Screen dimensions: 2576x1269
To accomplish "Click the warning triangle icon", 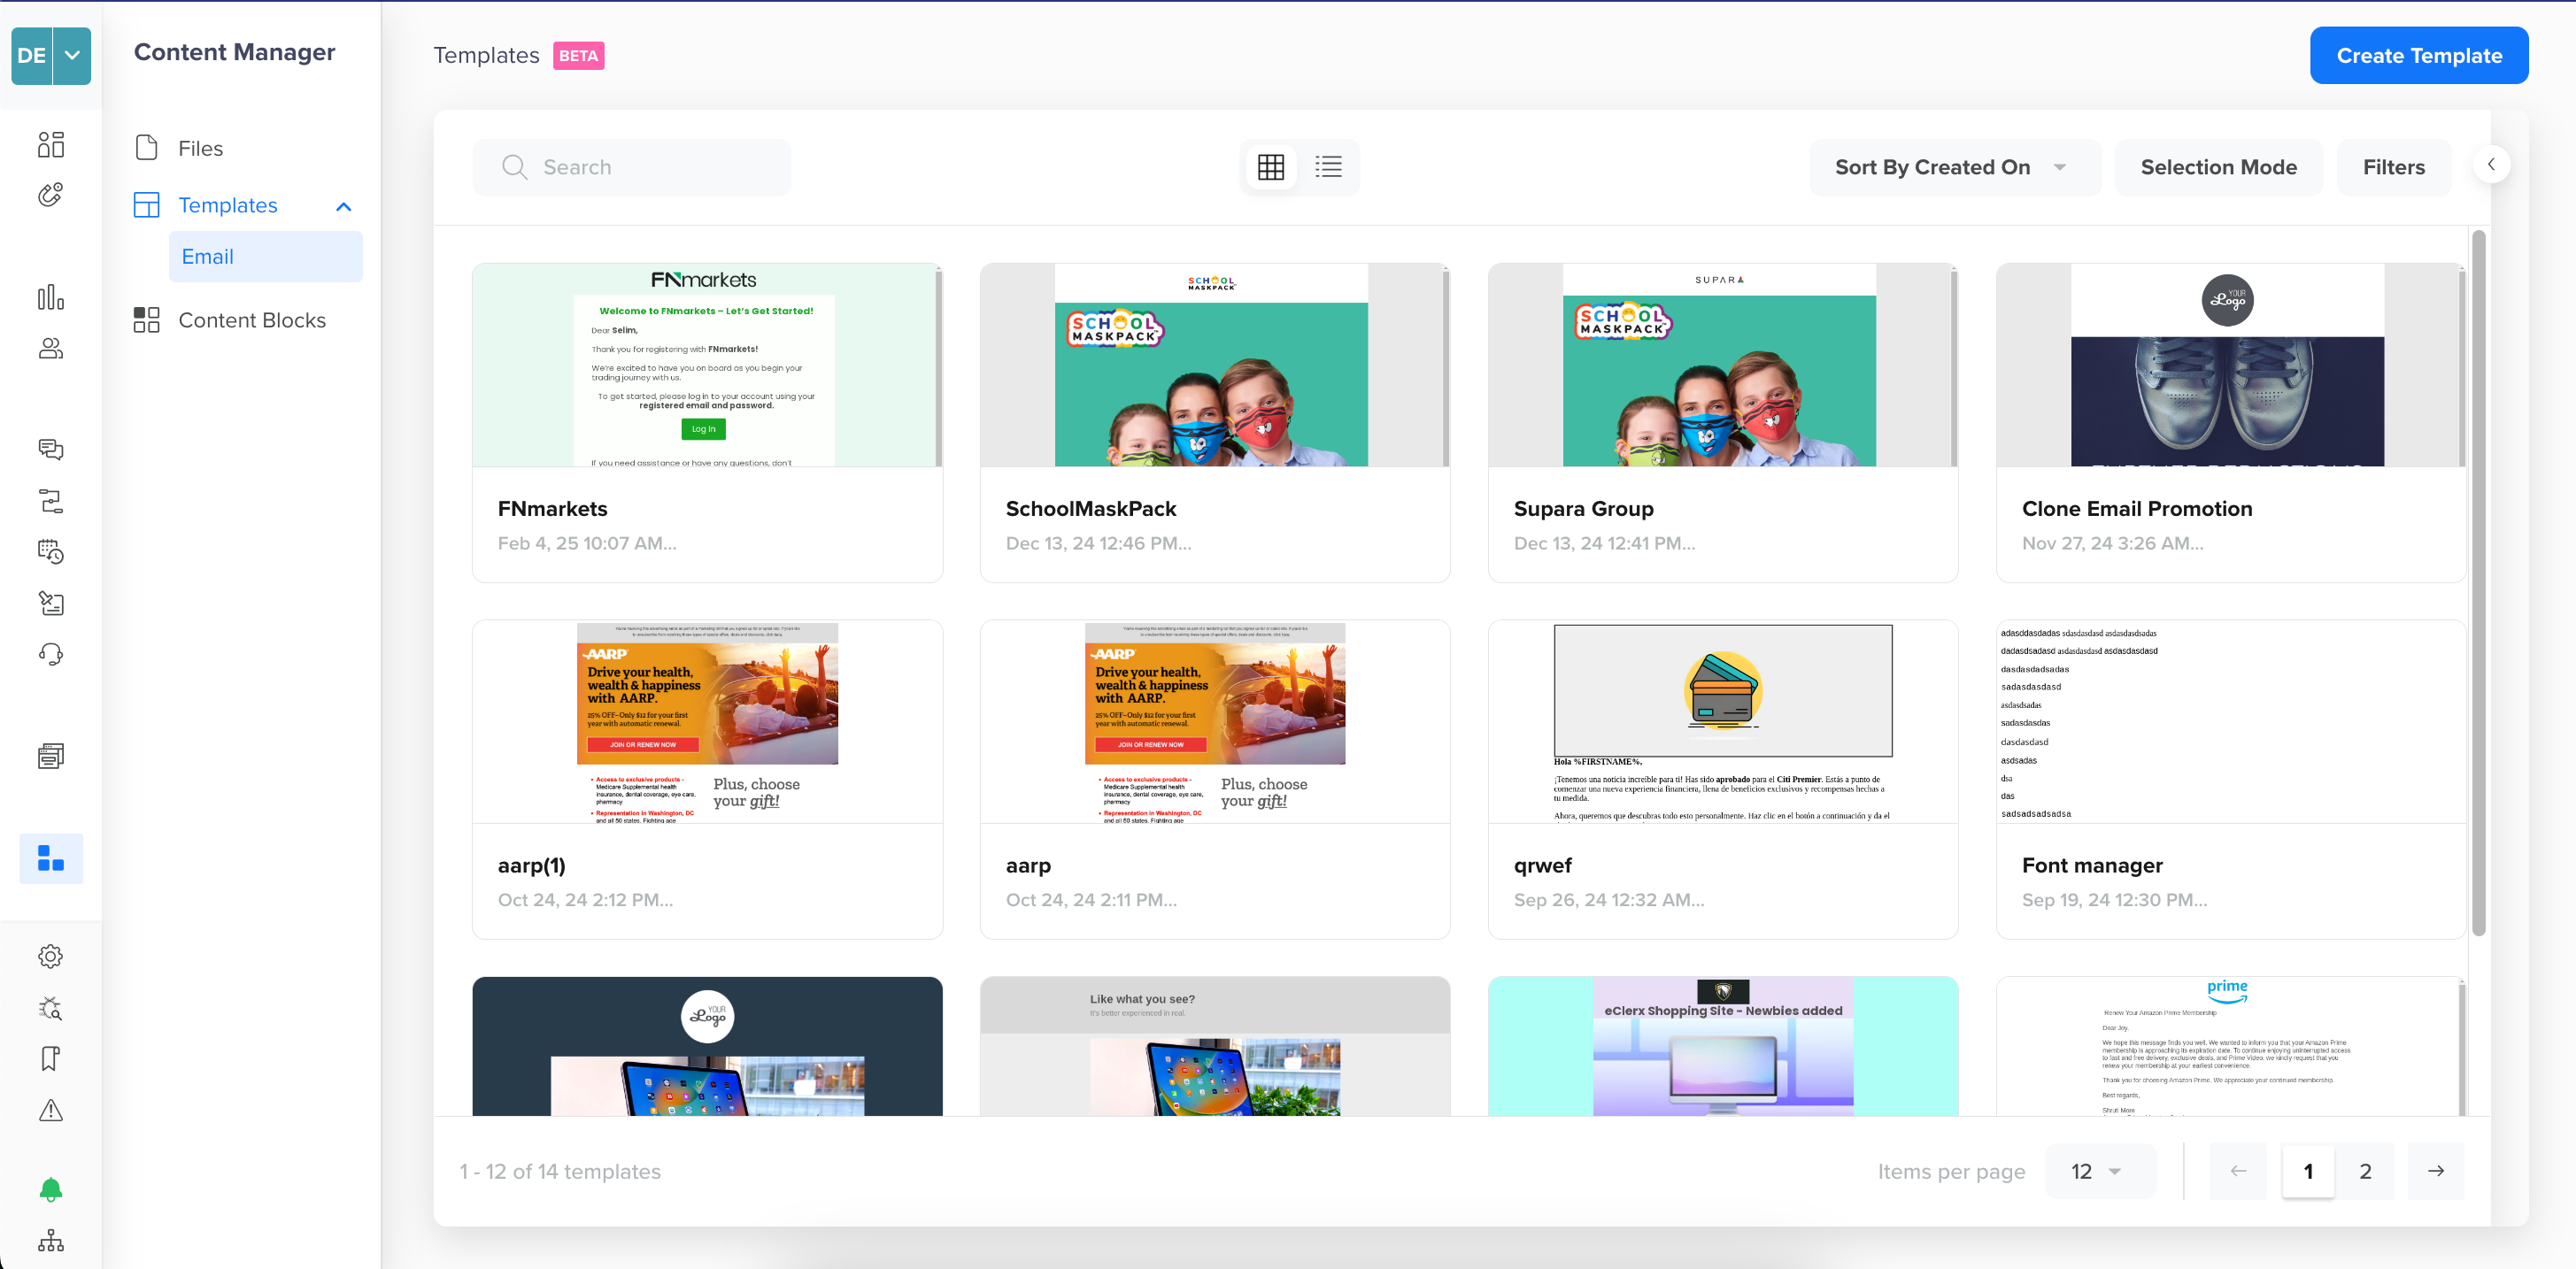I will pos(50,1110).
